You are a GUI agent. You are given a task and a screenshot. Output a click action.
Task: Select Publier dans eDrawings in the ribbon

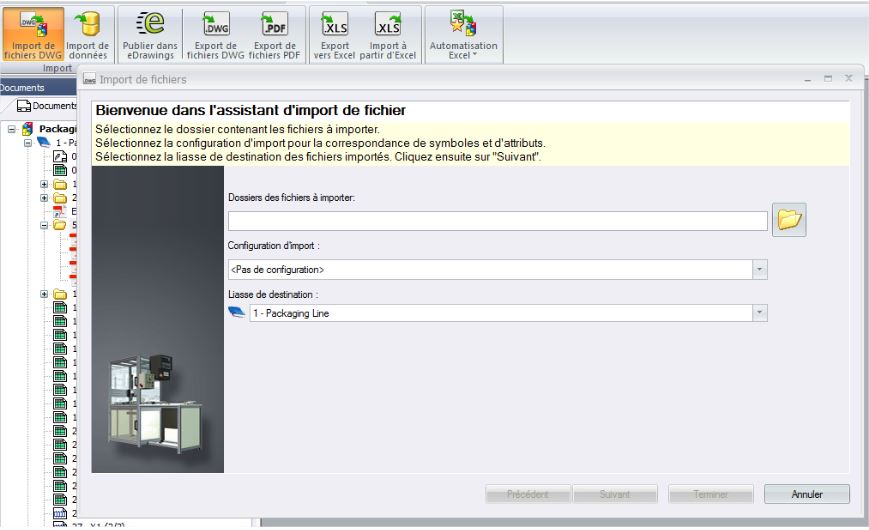click(150, 34)
